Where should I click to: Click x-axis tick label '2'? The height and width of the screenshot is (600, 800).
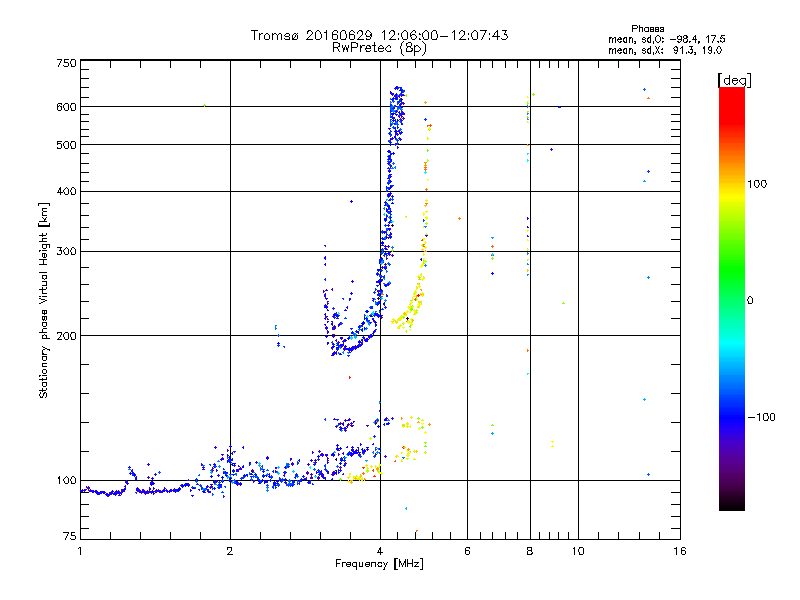(230, 551)
